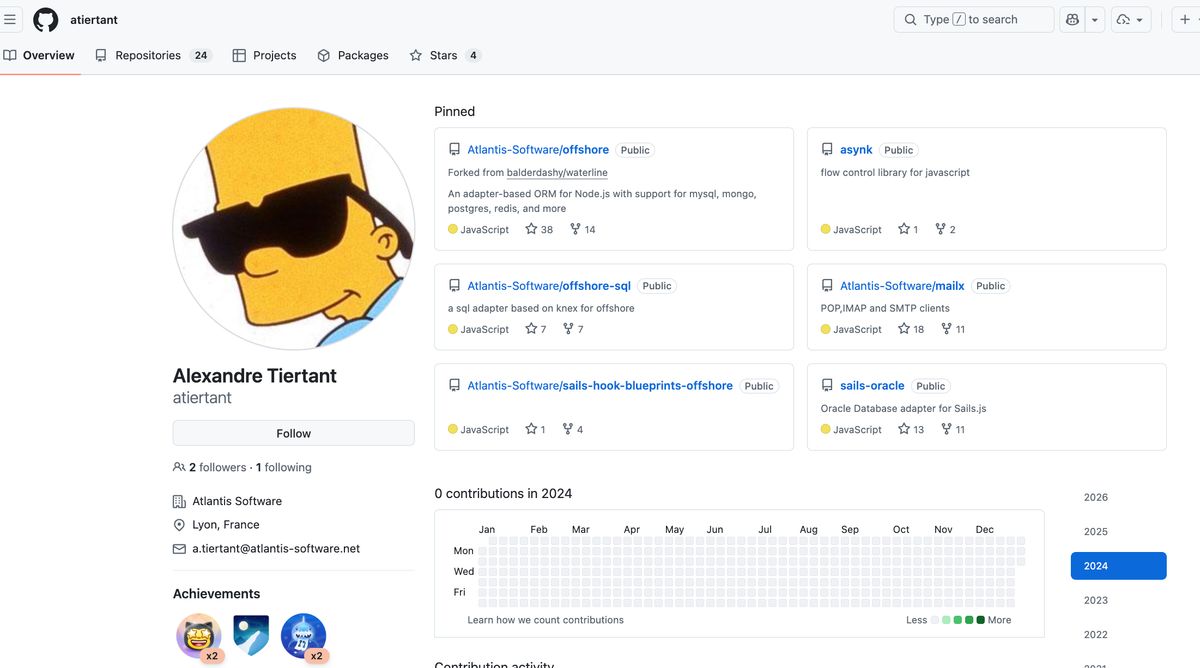Open Atlantis-Software/offshore repository
The image size is (1200, 668).
(538, 150)
